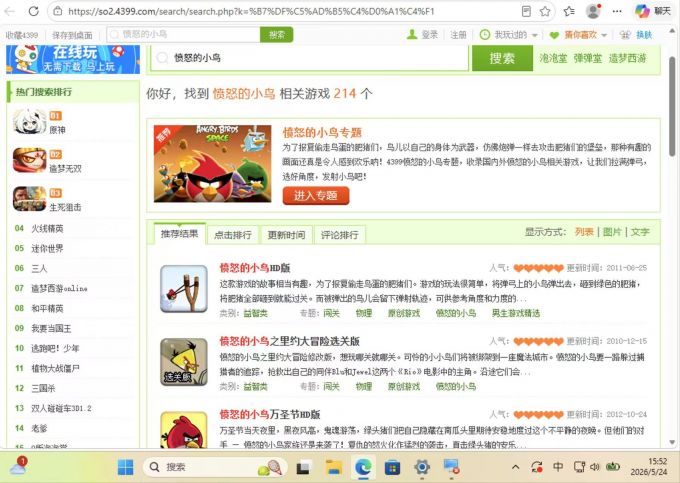Click the browser address bar URL
Image resolution: width=680 pixels, height=483 pixels.
[x=252, y=11]
